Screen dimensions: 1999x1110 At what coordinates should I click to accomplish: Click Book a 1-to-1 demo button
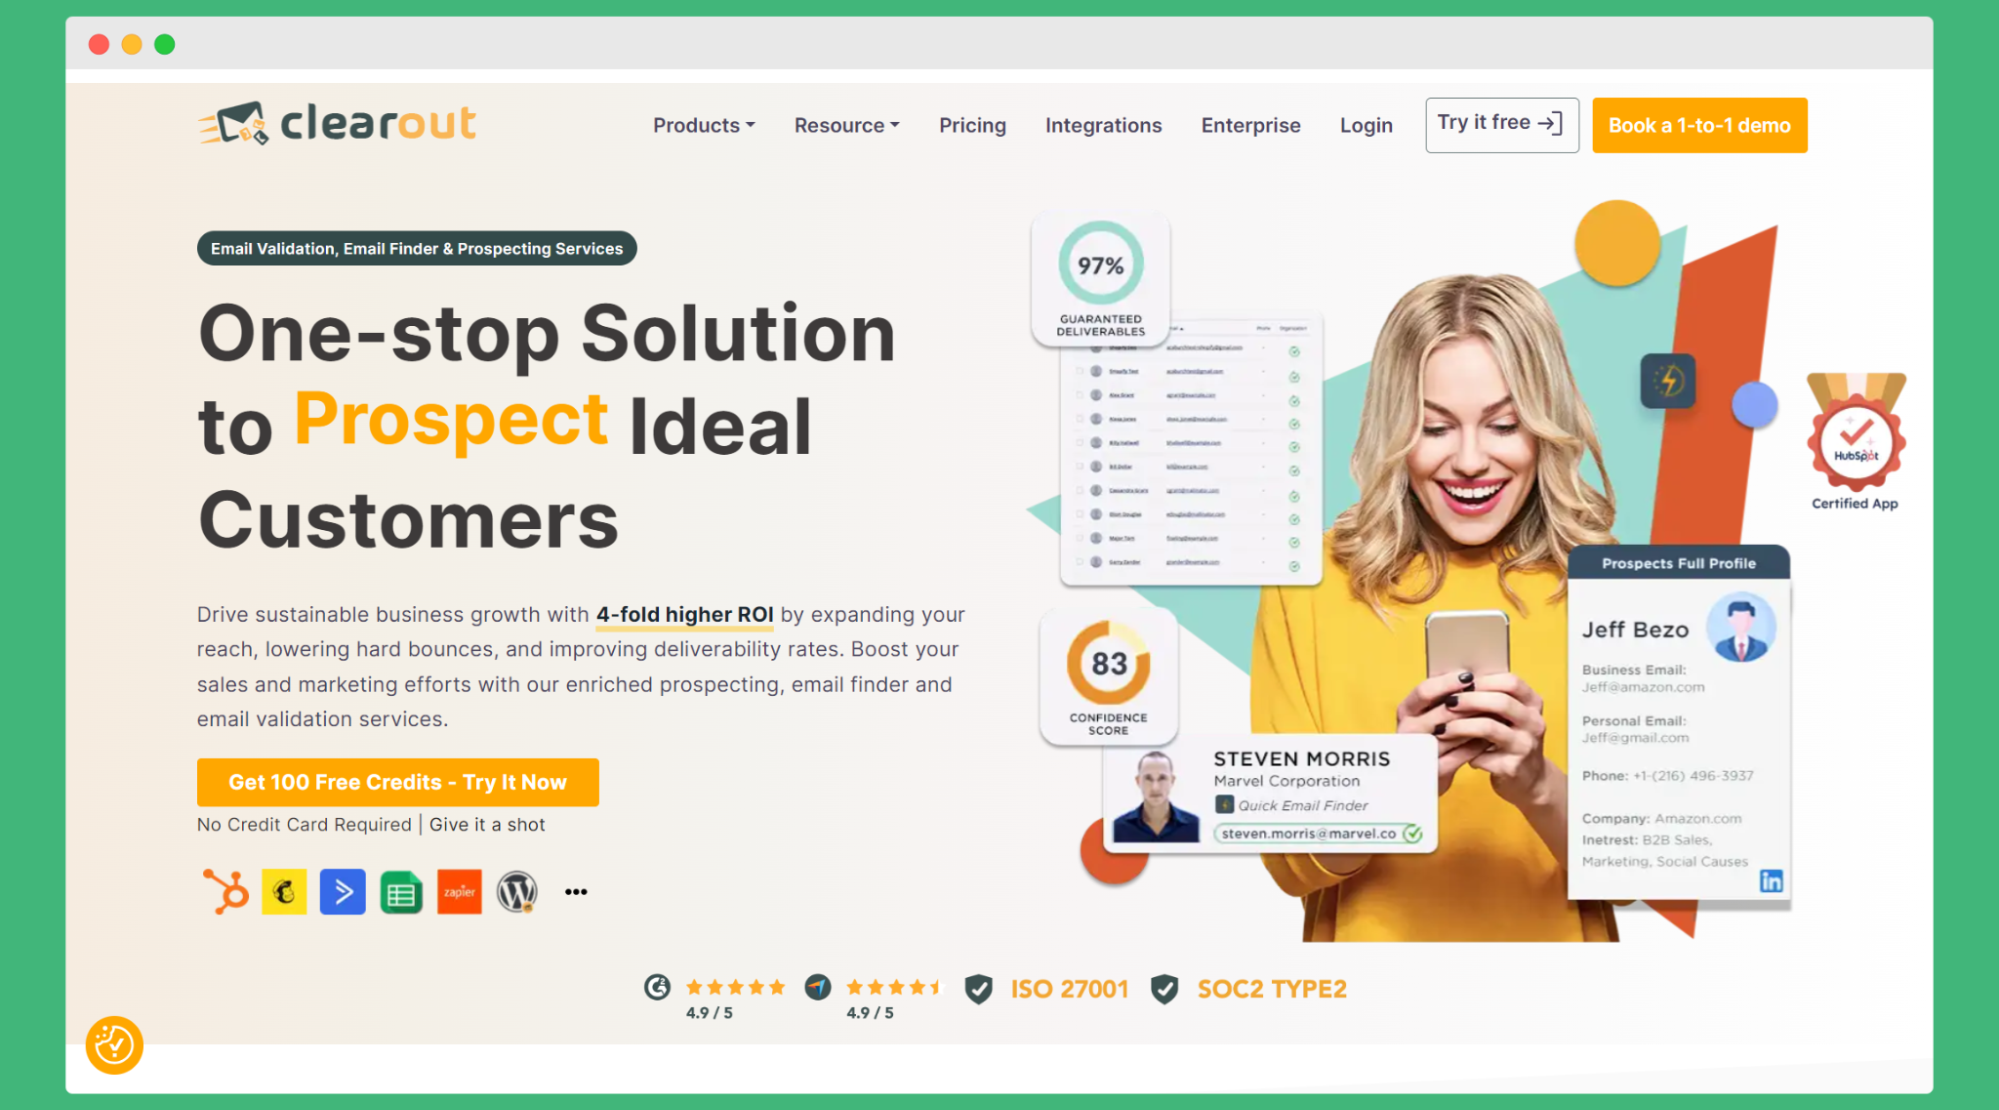pyautogui.click(x=1698, y=124)
